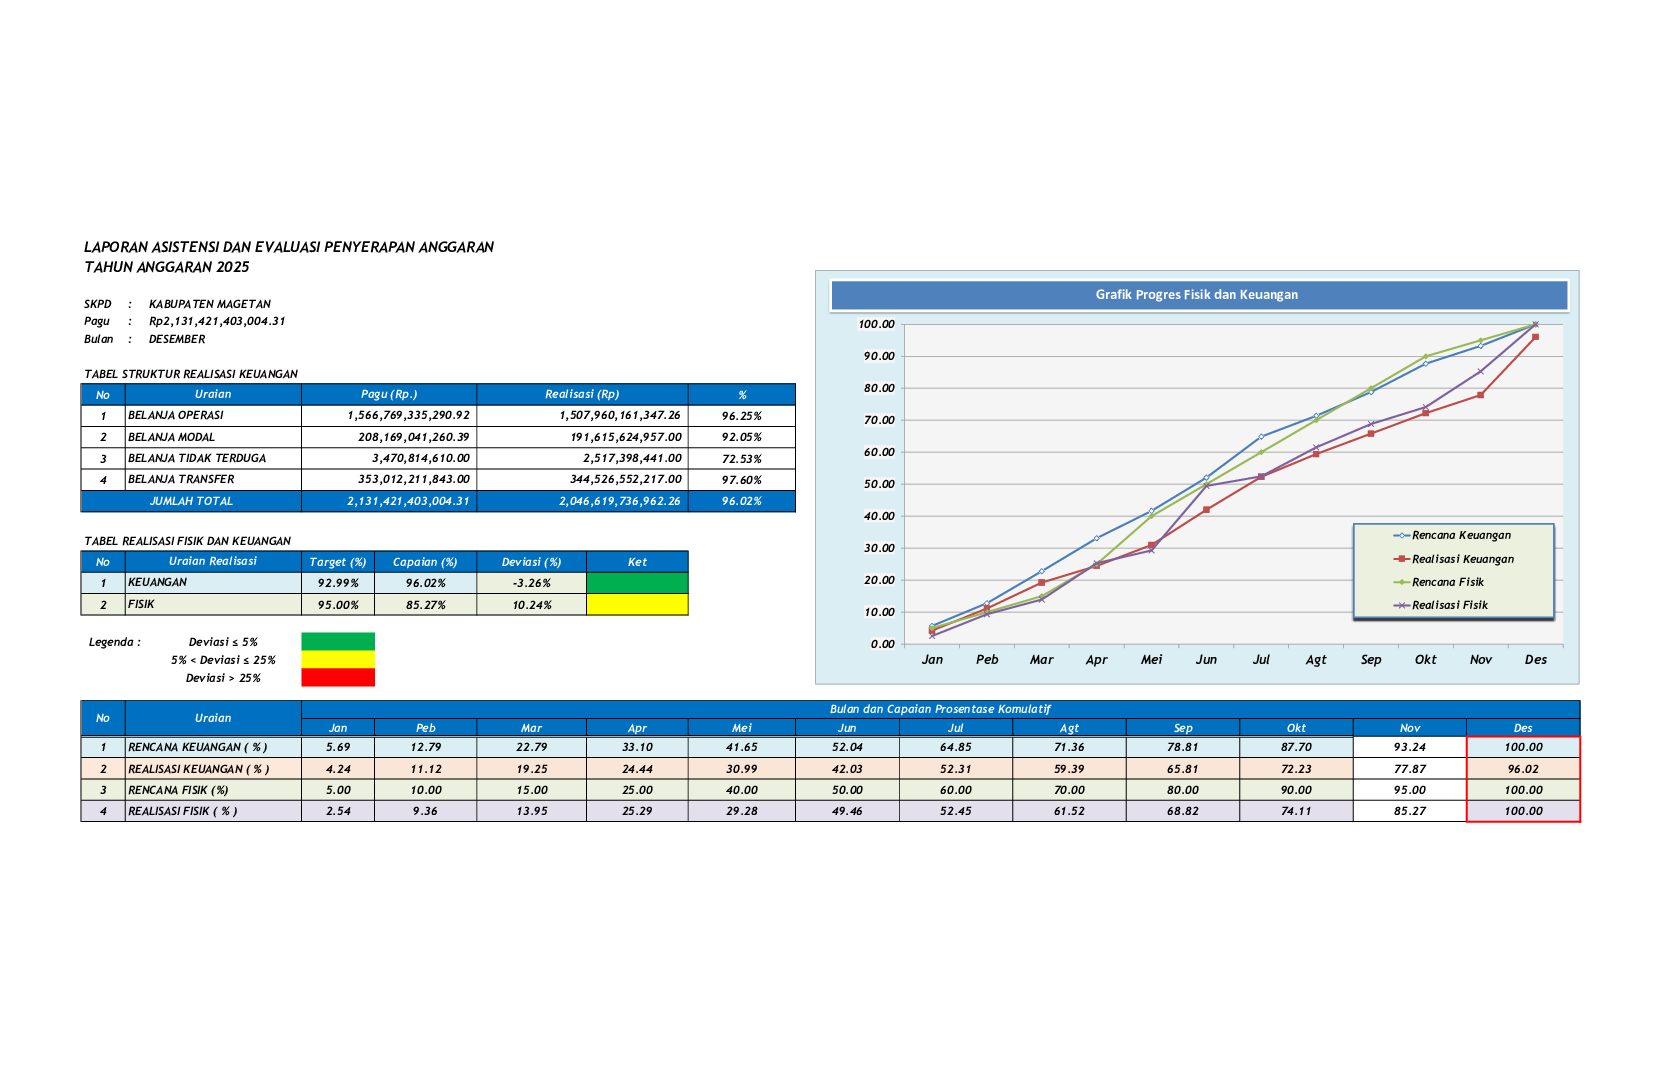Click the yellow Ket cell for FISIK

tap(637, 605)
